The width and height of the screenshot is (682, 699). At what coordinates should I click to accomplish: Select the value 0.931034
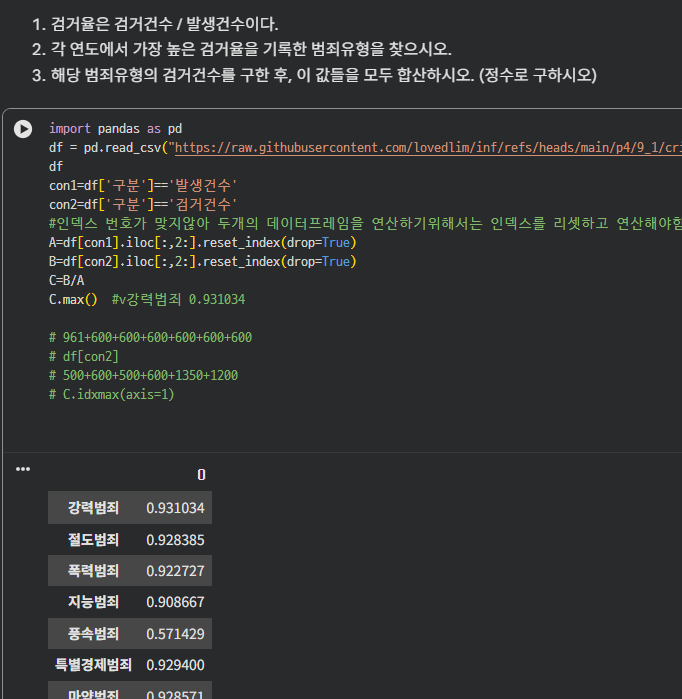point(175,508)
